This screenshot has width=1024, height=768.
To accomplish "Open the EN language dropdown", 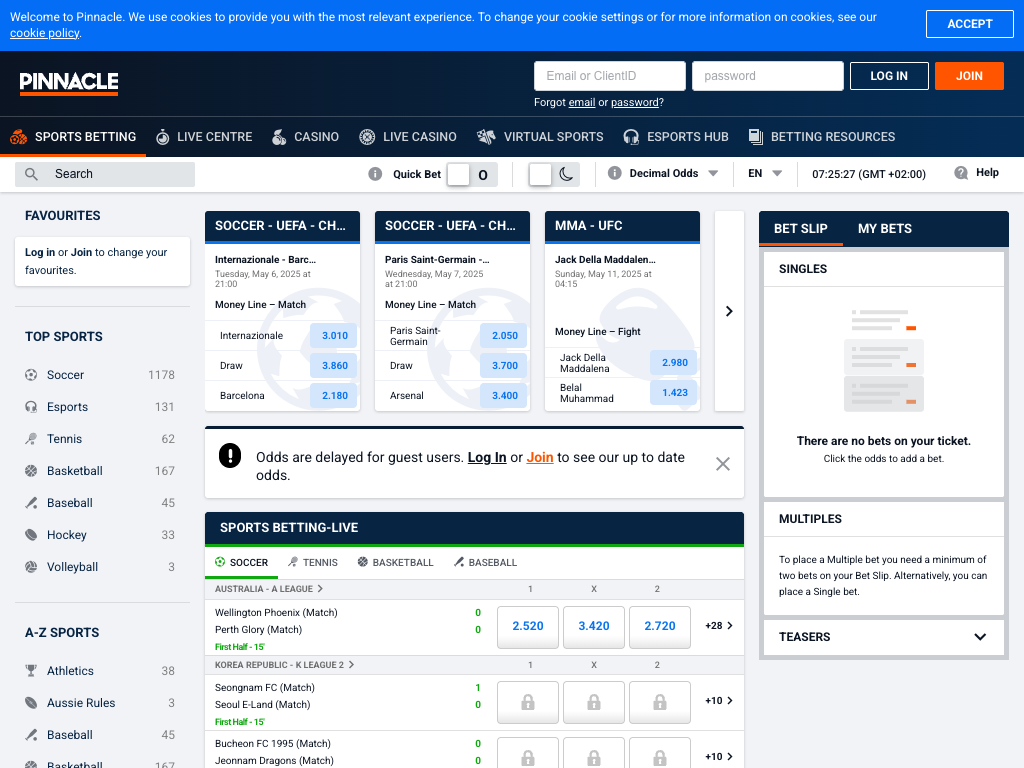I will point(765,174).
